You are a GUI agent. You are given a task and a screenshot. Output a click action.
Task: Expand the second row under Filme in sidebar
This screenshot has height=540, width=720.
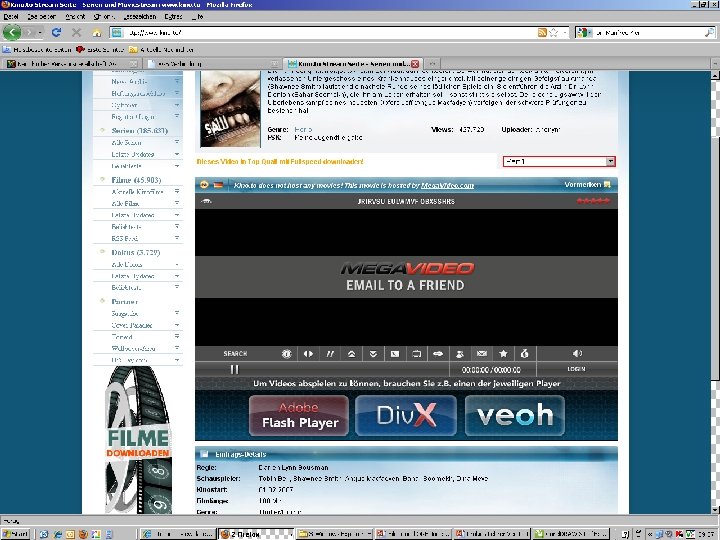tap(177, 203)
